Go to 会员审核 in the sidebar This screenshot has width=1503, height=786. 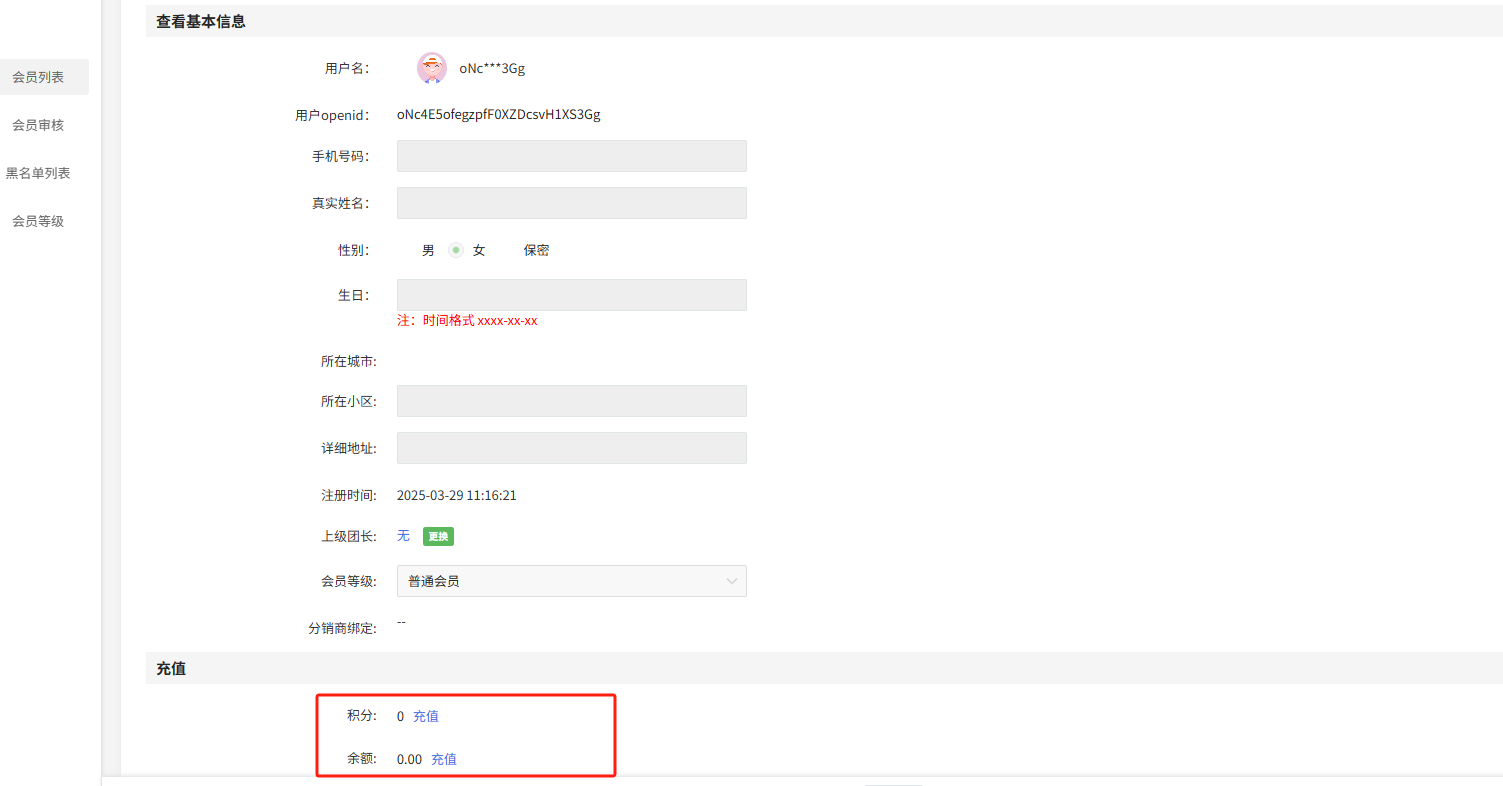[38, 125]
